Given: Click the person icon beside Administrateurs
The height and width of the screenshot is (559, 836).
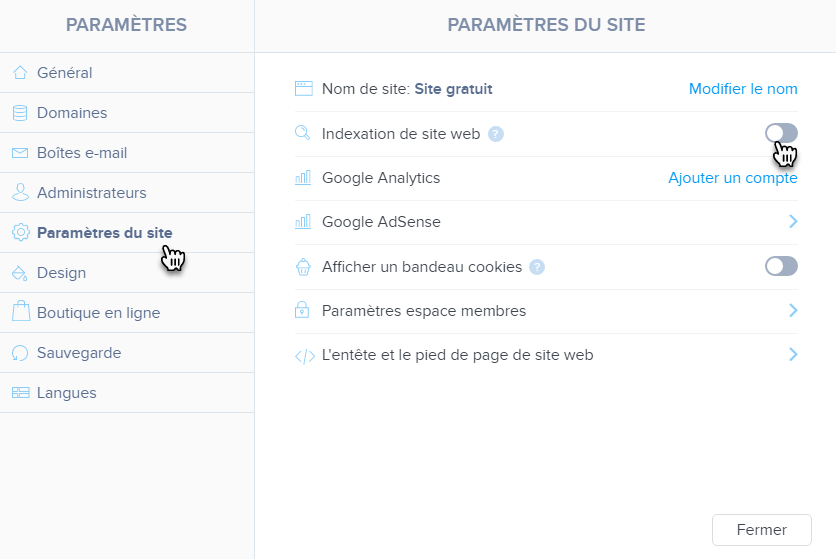Looking at the screenshot, I should pos(20,193).
